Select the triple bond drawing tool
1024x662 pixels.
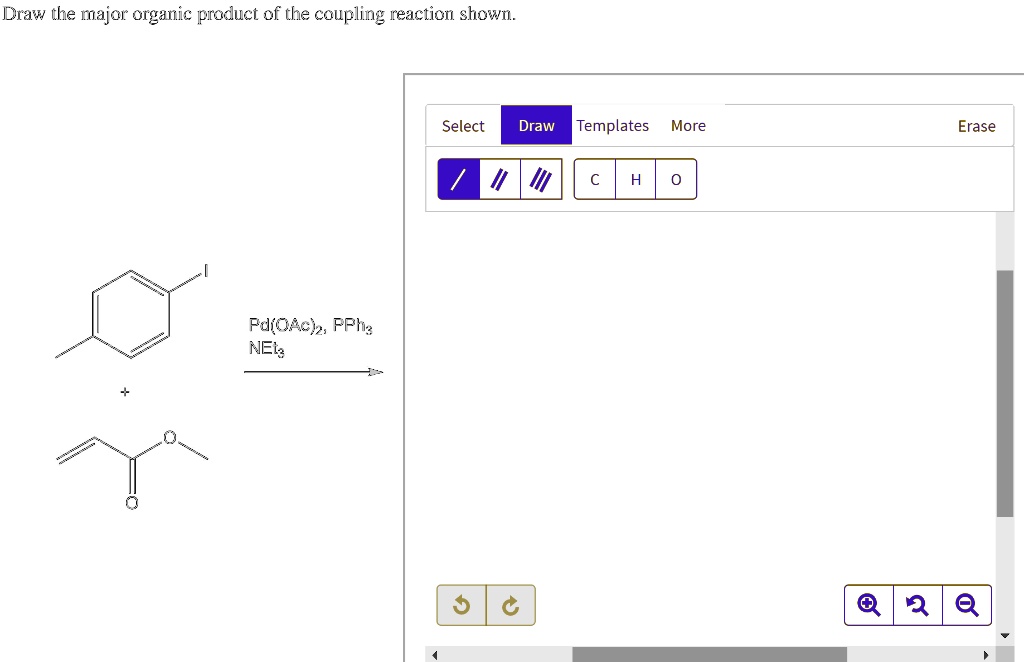540,178
